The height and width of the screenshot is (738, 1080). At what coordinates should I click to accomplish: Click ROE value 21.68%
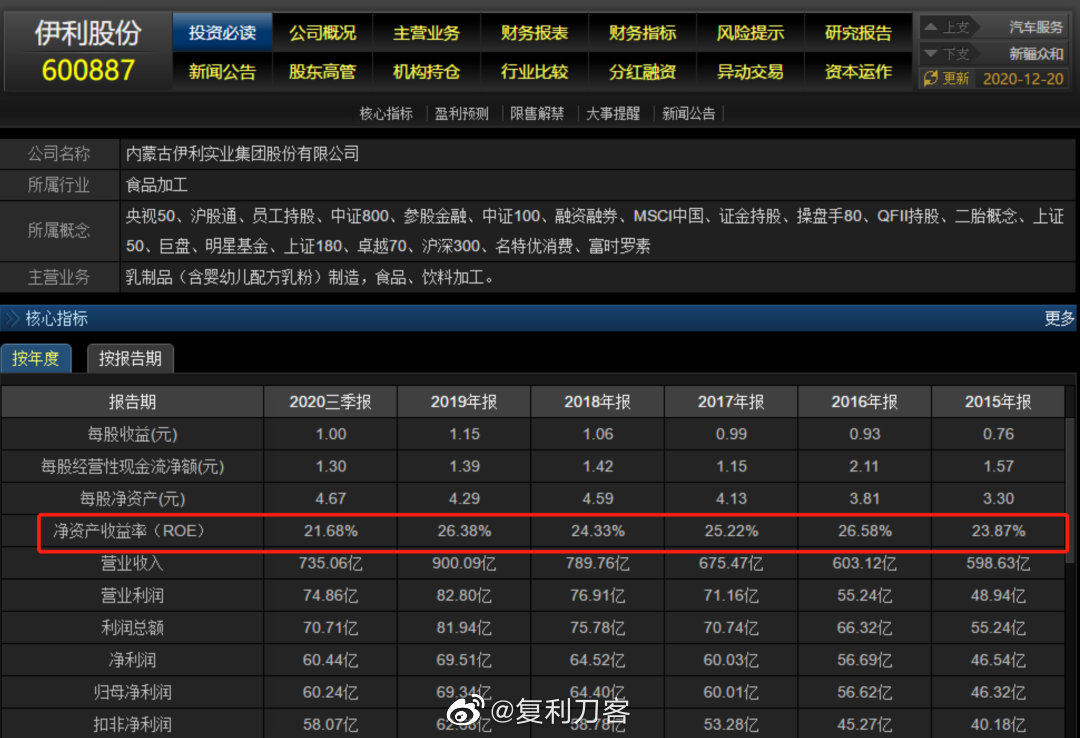(331, 531)
